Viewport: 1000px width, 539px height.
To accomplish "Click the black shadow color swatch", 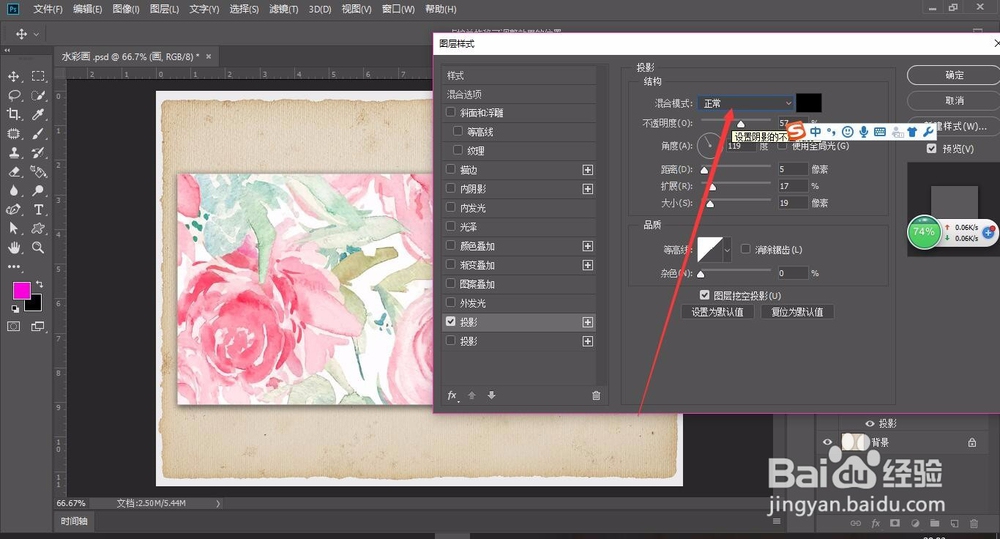I will pos(809,103).
